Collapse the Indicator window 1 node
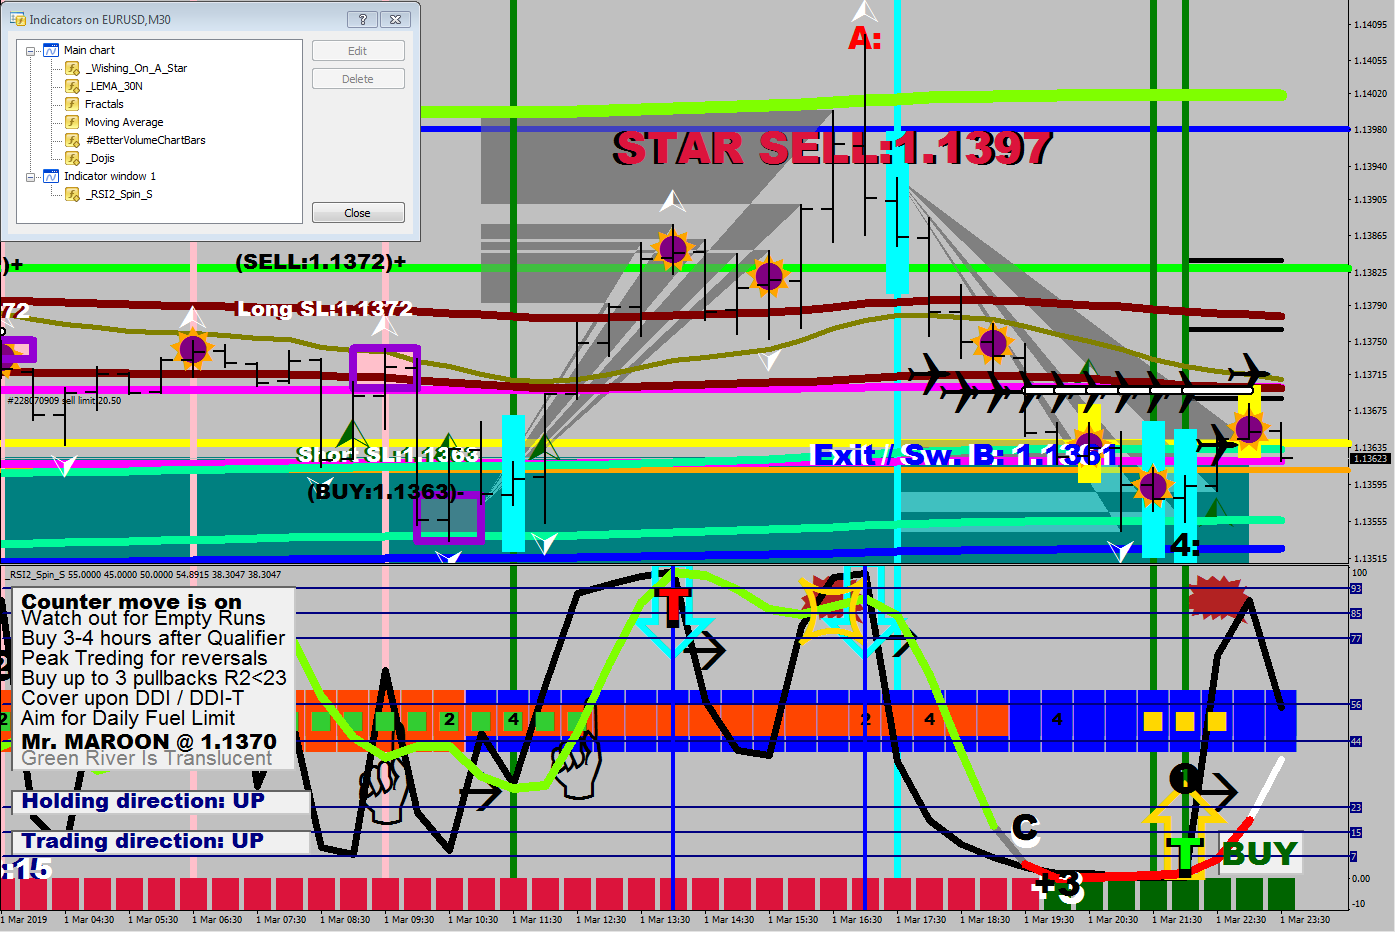 31,176
